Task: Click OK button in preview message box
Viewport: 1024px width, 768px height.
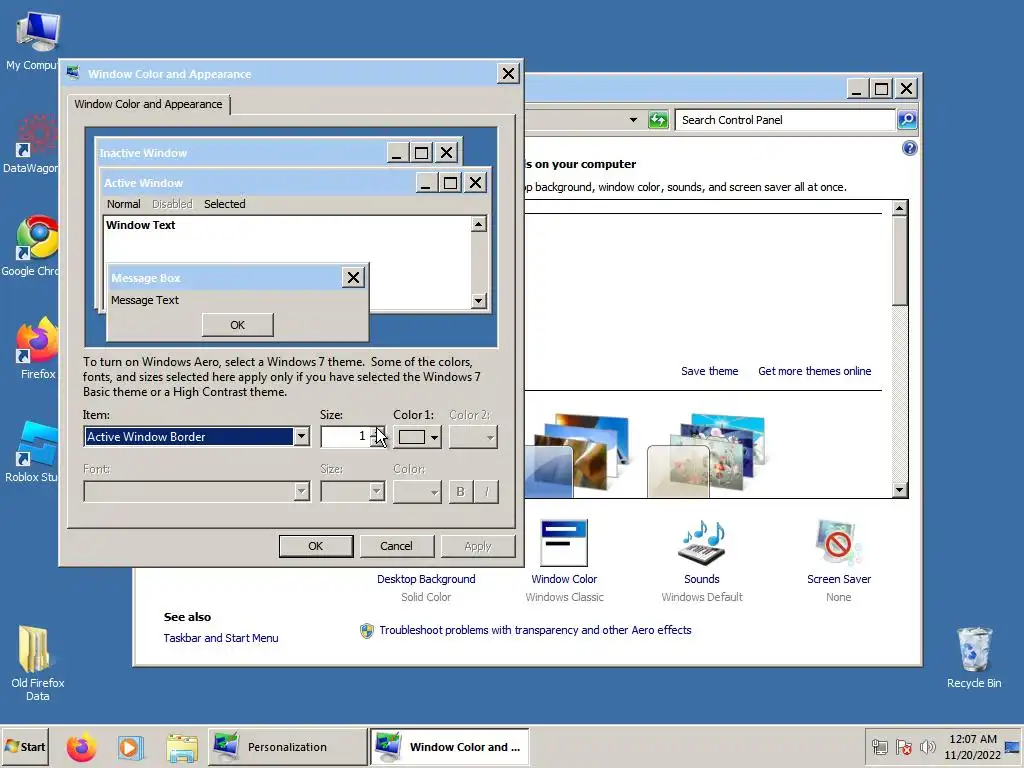Action: (x=238, y=325)
